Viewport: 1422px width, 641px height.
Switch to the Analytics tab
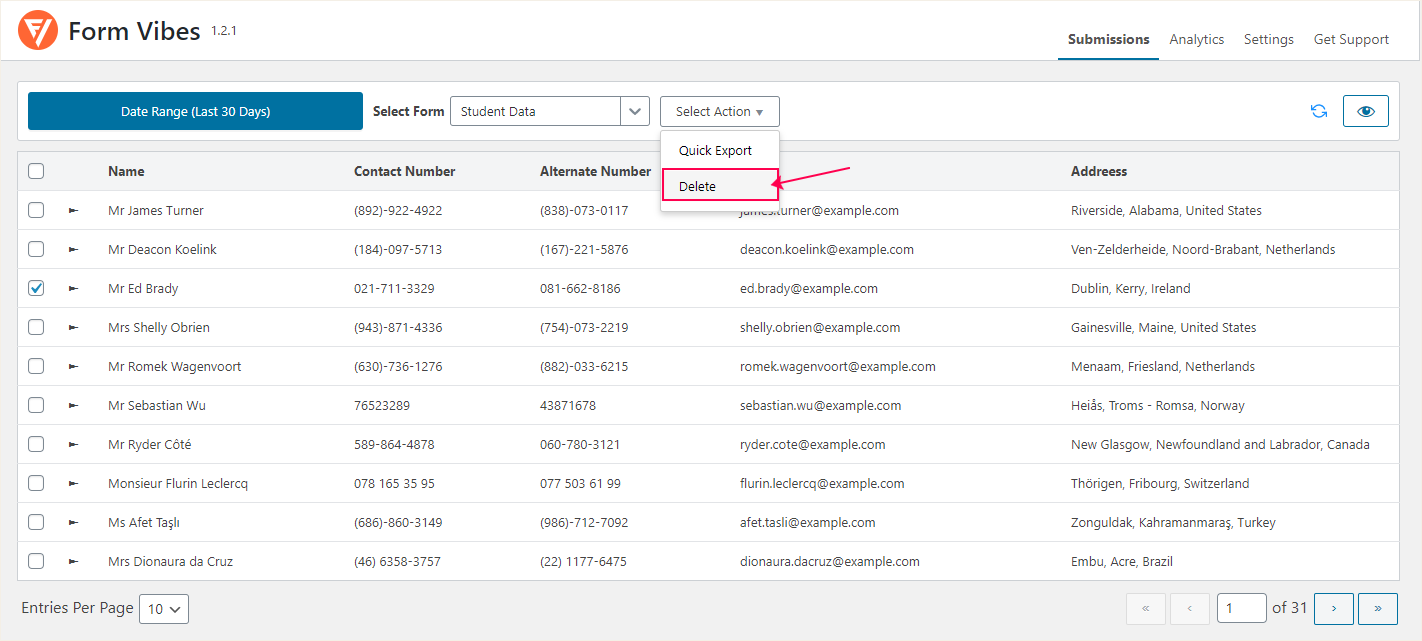coord(1196,39)
